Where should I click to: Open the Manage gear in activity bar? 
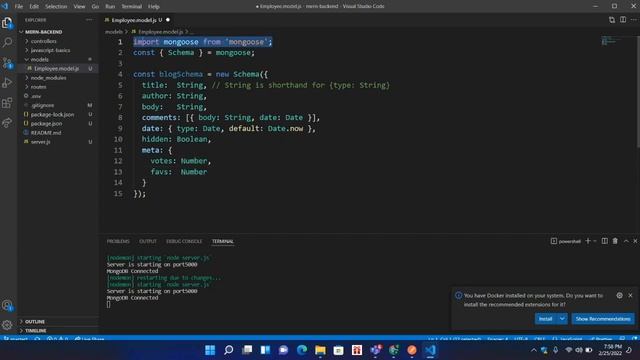7,325
